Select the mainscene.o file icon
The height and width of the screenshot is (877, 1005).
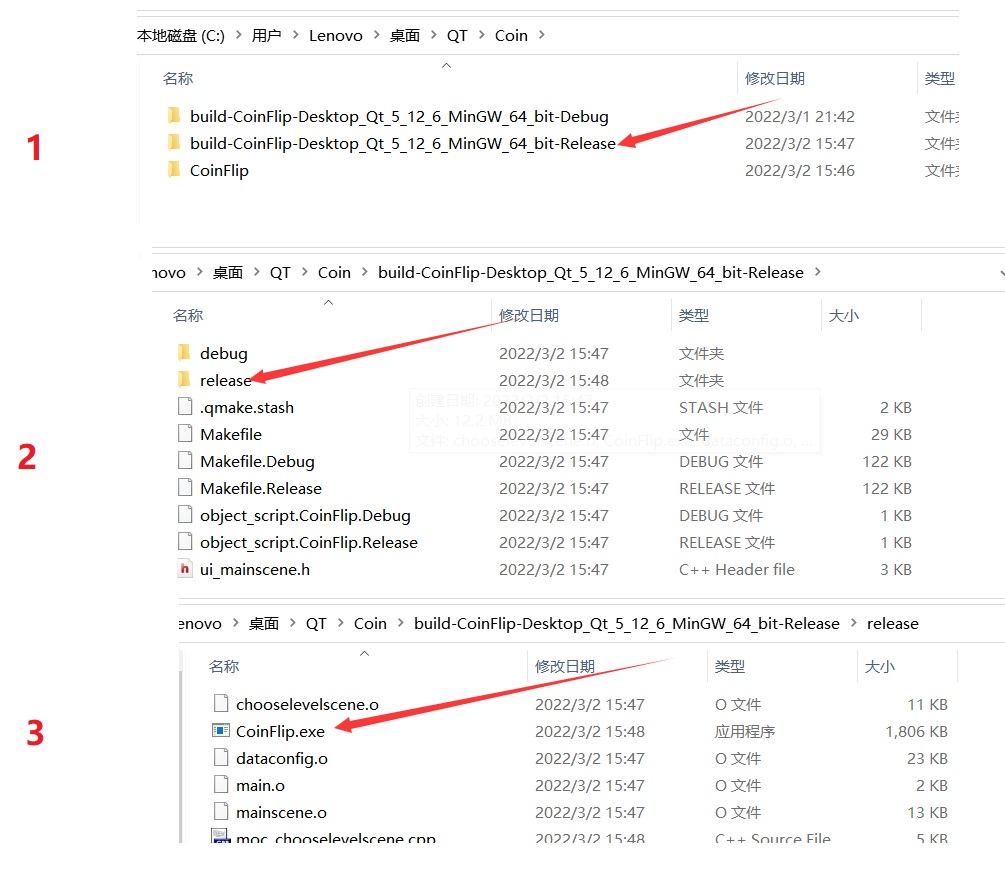(x=220, y=811)
